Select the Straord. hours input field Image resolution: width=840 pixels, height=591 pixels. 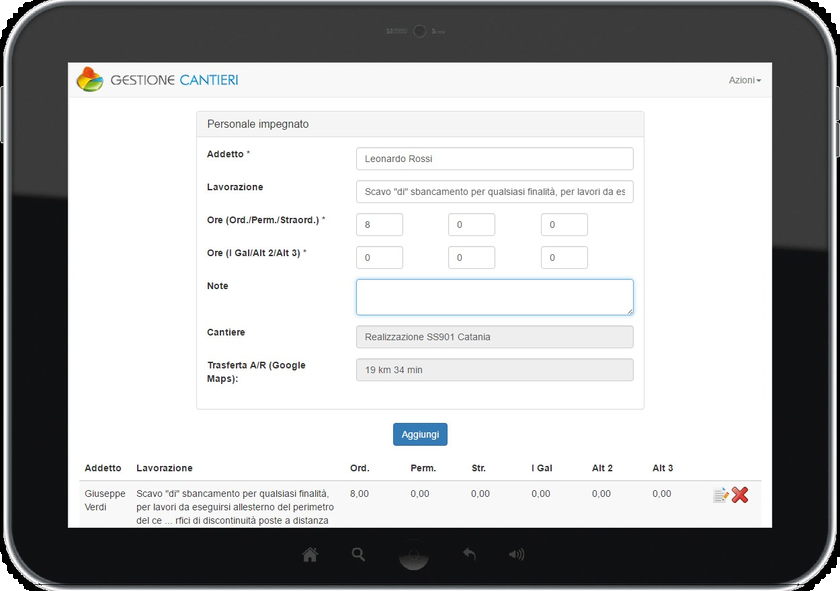coord(564,225)
